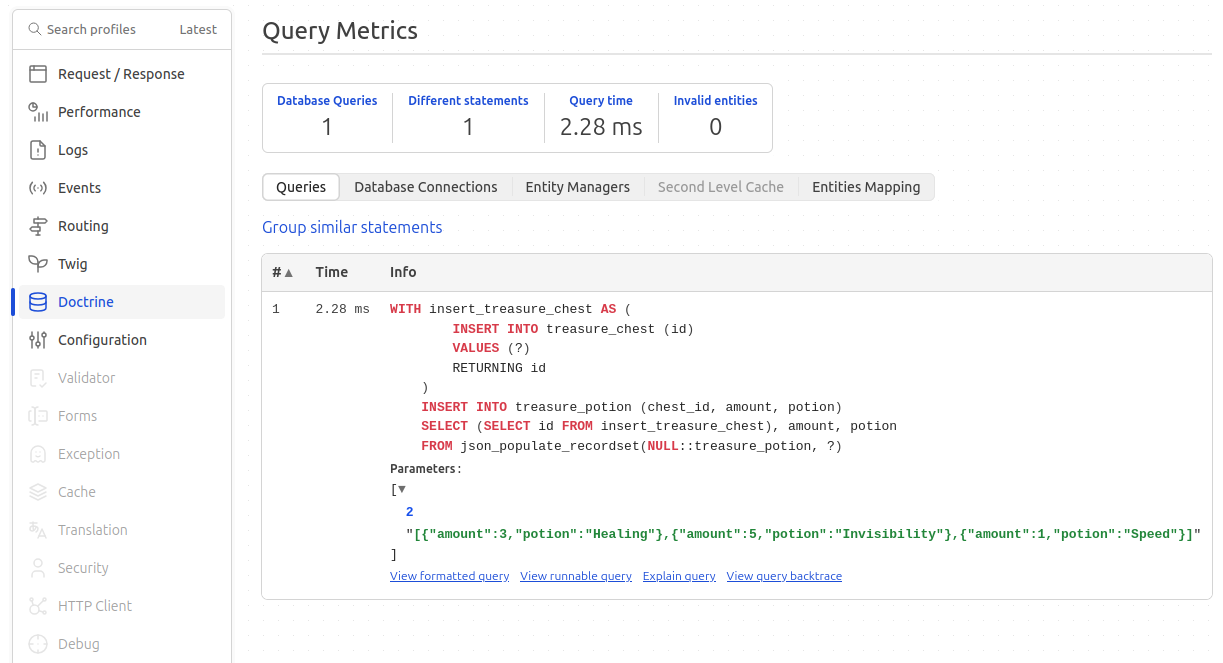Click the parameter JSON string value
Viewport: 1223px width, 663px height.
(x=803, y=534)
